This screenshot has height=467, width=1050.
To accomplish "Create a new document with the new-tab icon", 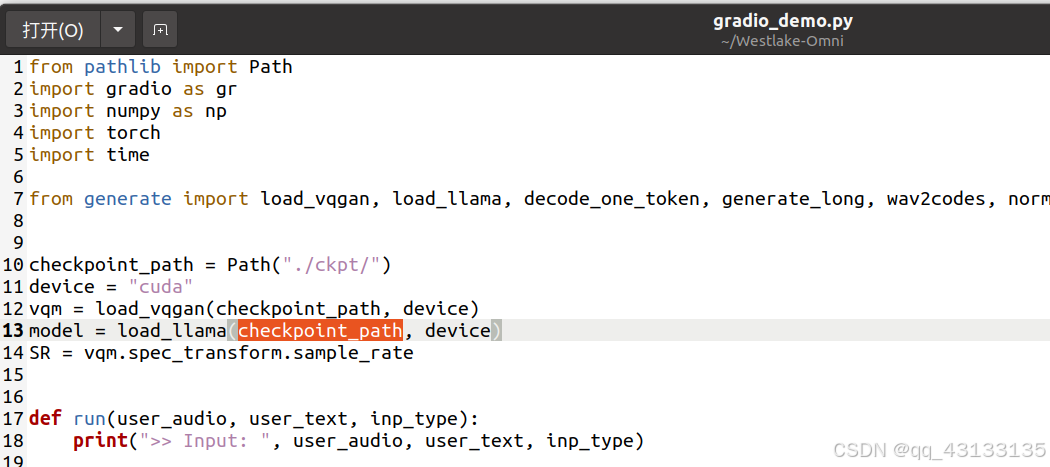I will [160, 29].
